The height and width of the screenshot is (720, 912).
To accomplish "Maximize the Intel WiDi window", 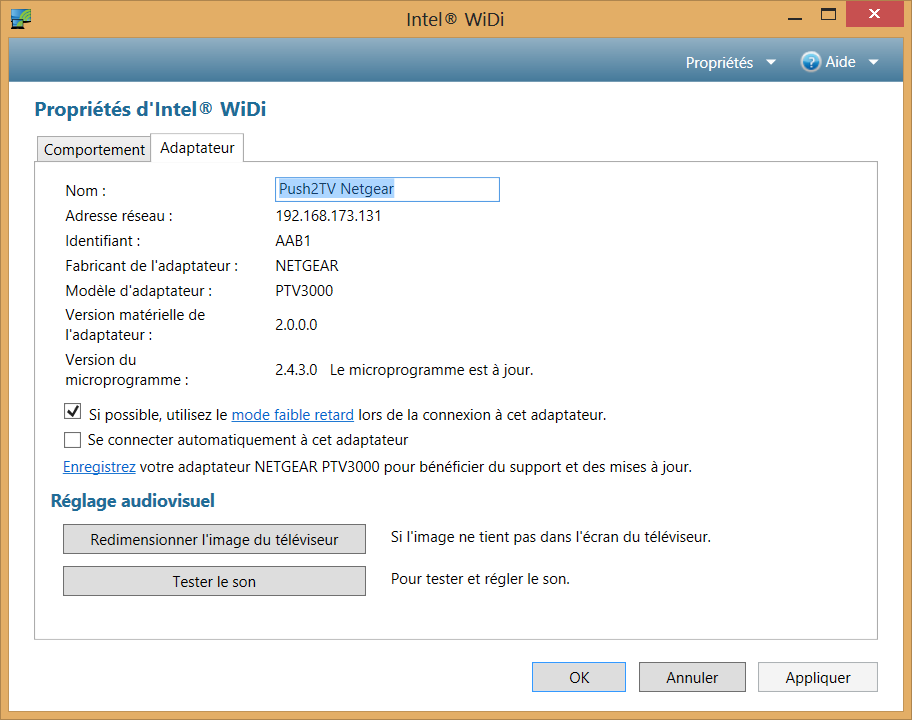I will point(828,15).
